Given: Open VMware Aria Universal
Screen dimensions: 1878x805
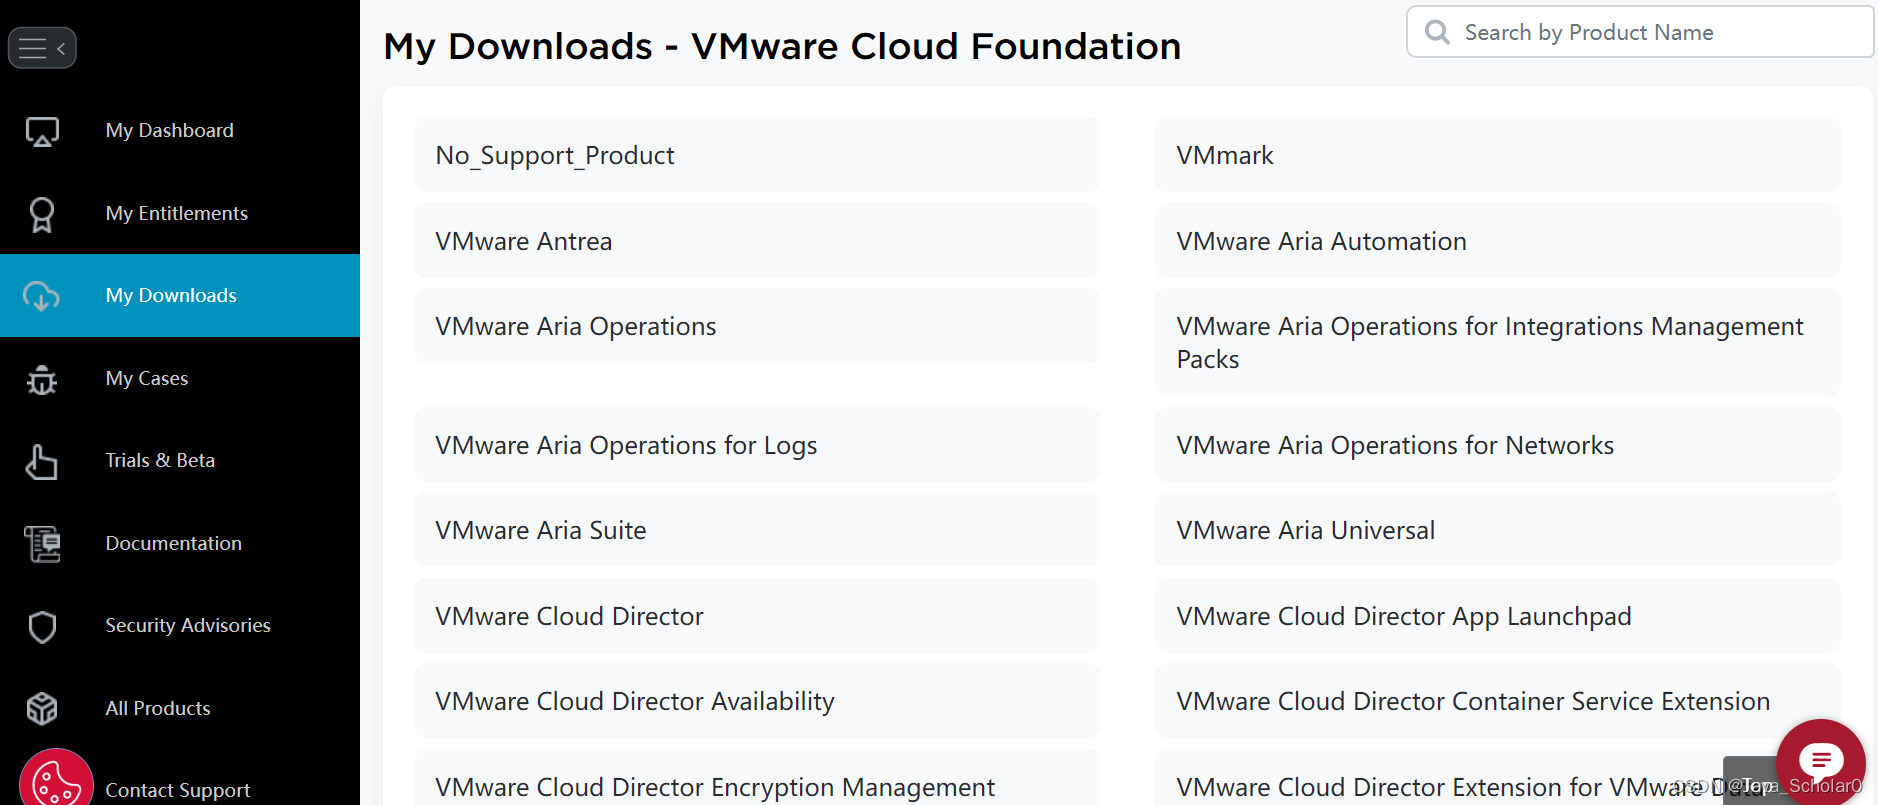Looking at the screenshot, I should [x=1497, y=530].
